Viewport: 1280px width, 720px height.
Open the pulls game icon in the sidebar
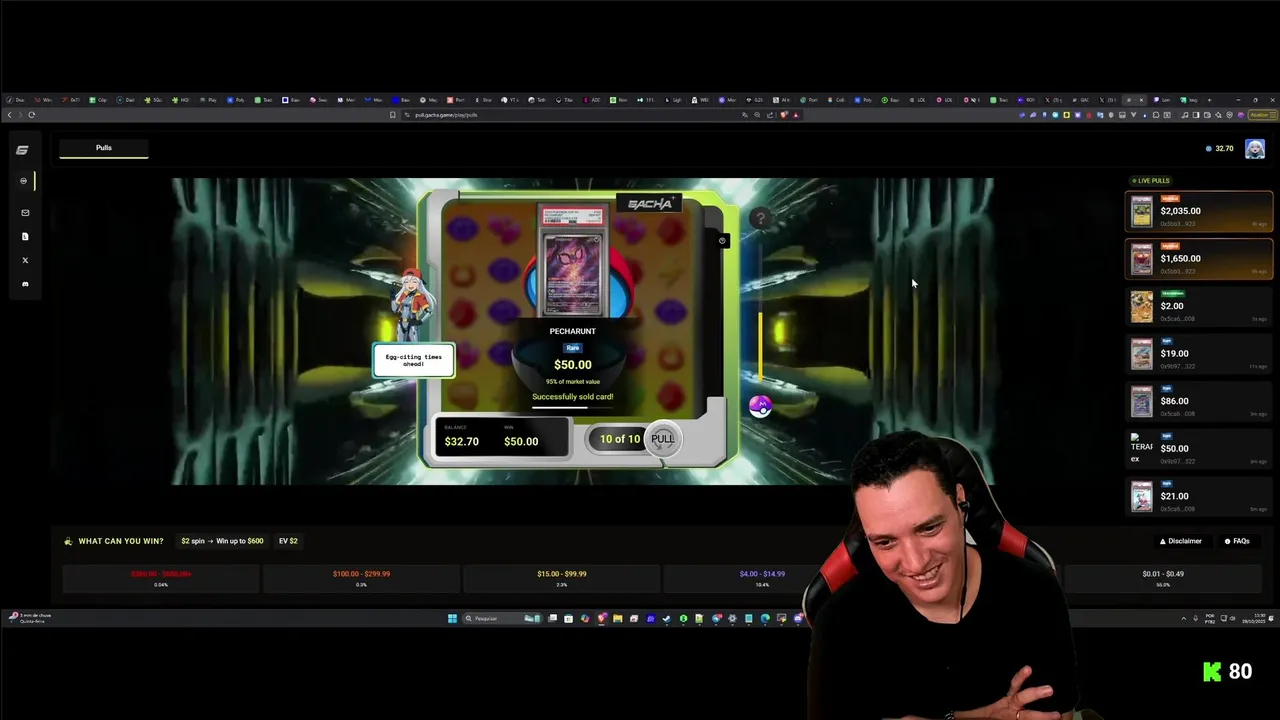click(x=24, y=181)
